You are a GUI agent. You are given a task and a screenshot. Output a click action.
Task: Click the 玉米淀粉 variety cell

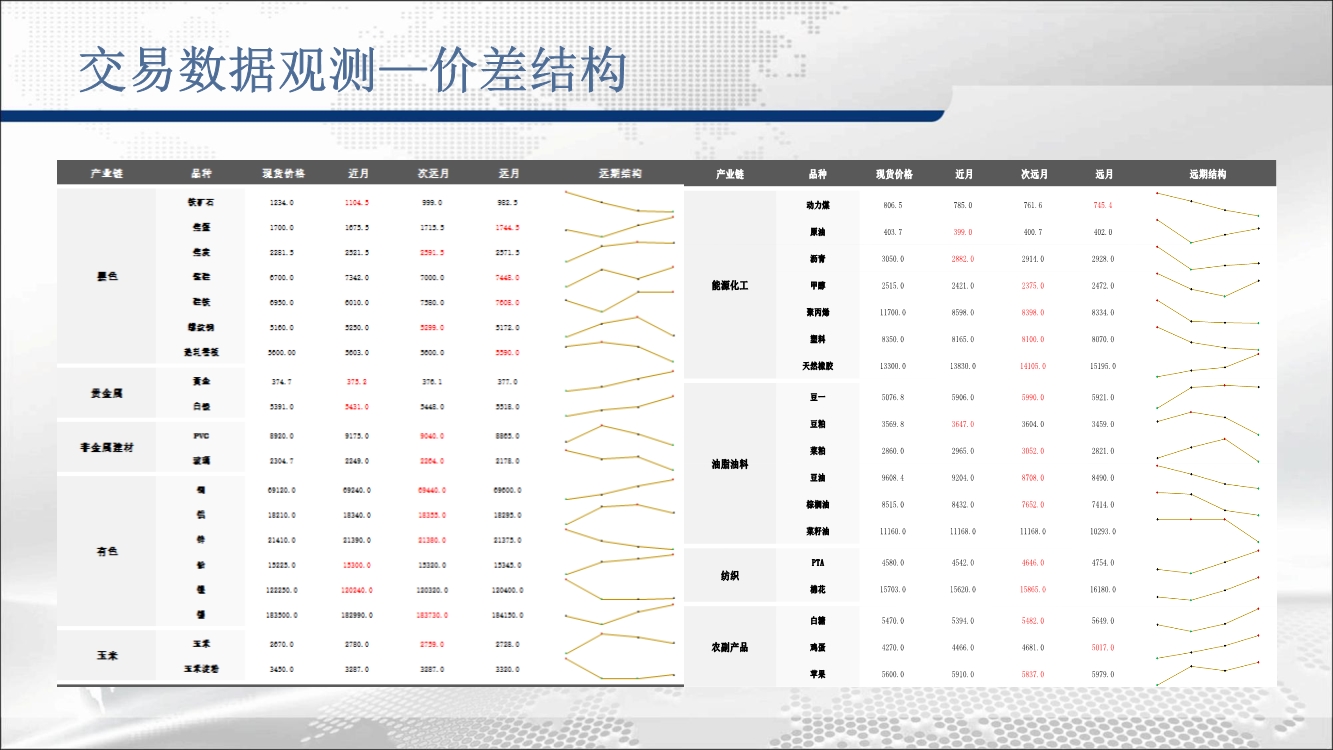pos(201,669)
